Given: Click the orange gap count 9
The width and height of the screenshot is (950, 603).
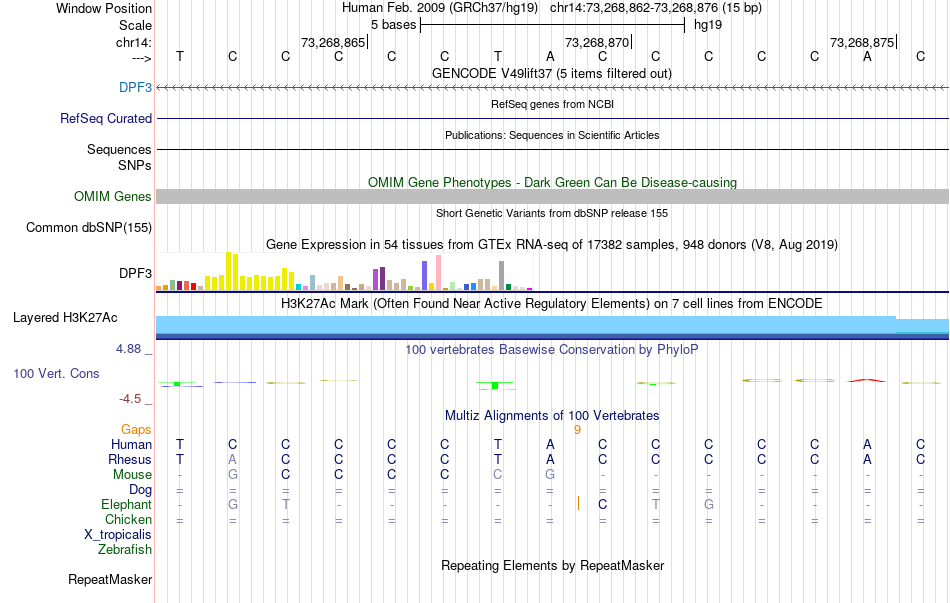Looking at the screenshot, I should pyautogui.click(x=577, y=430).
